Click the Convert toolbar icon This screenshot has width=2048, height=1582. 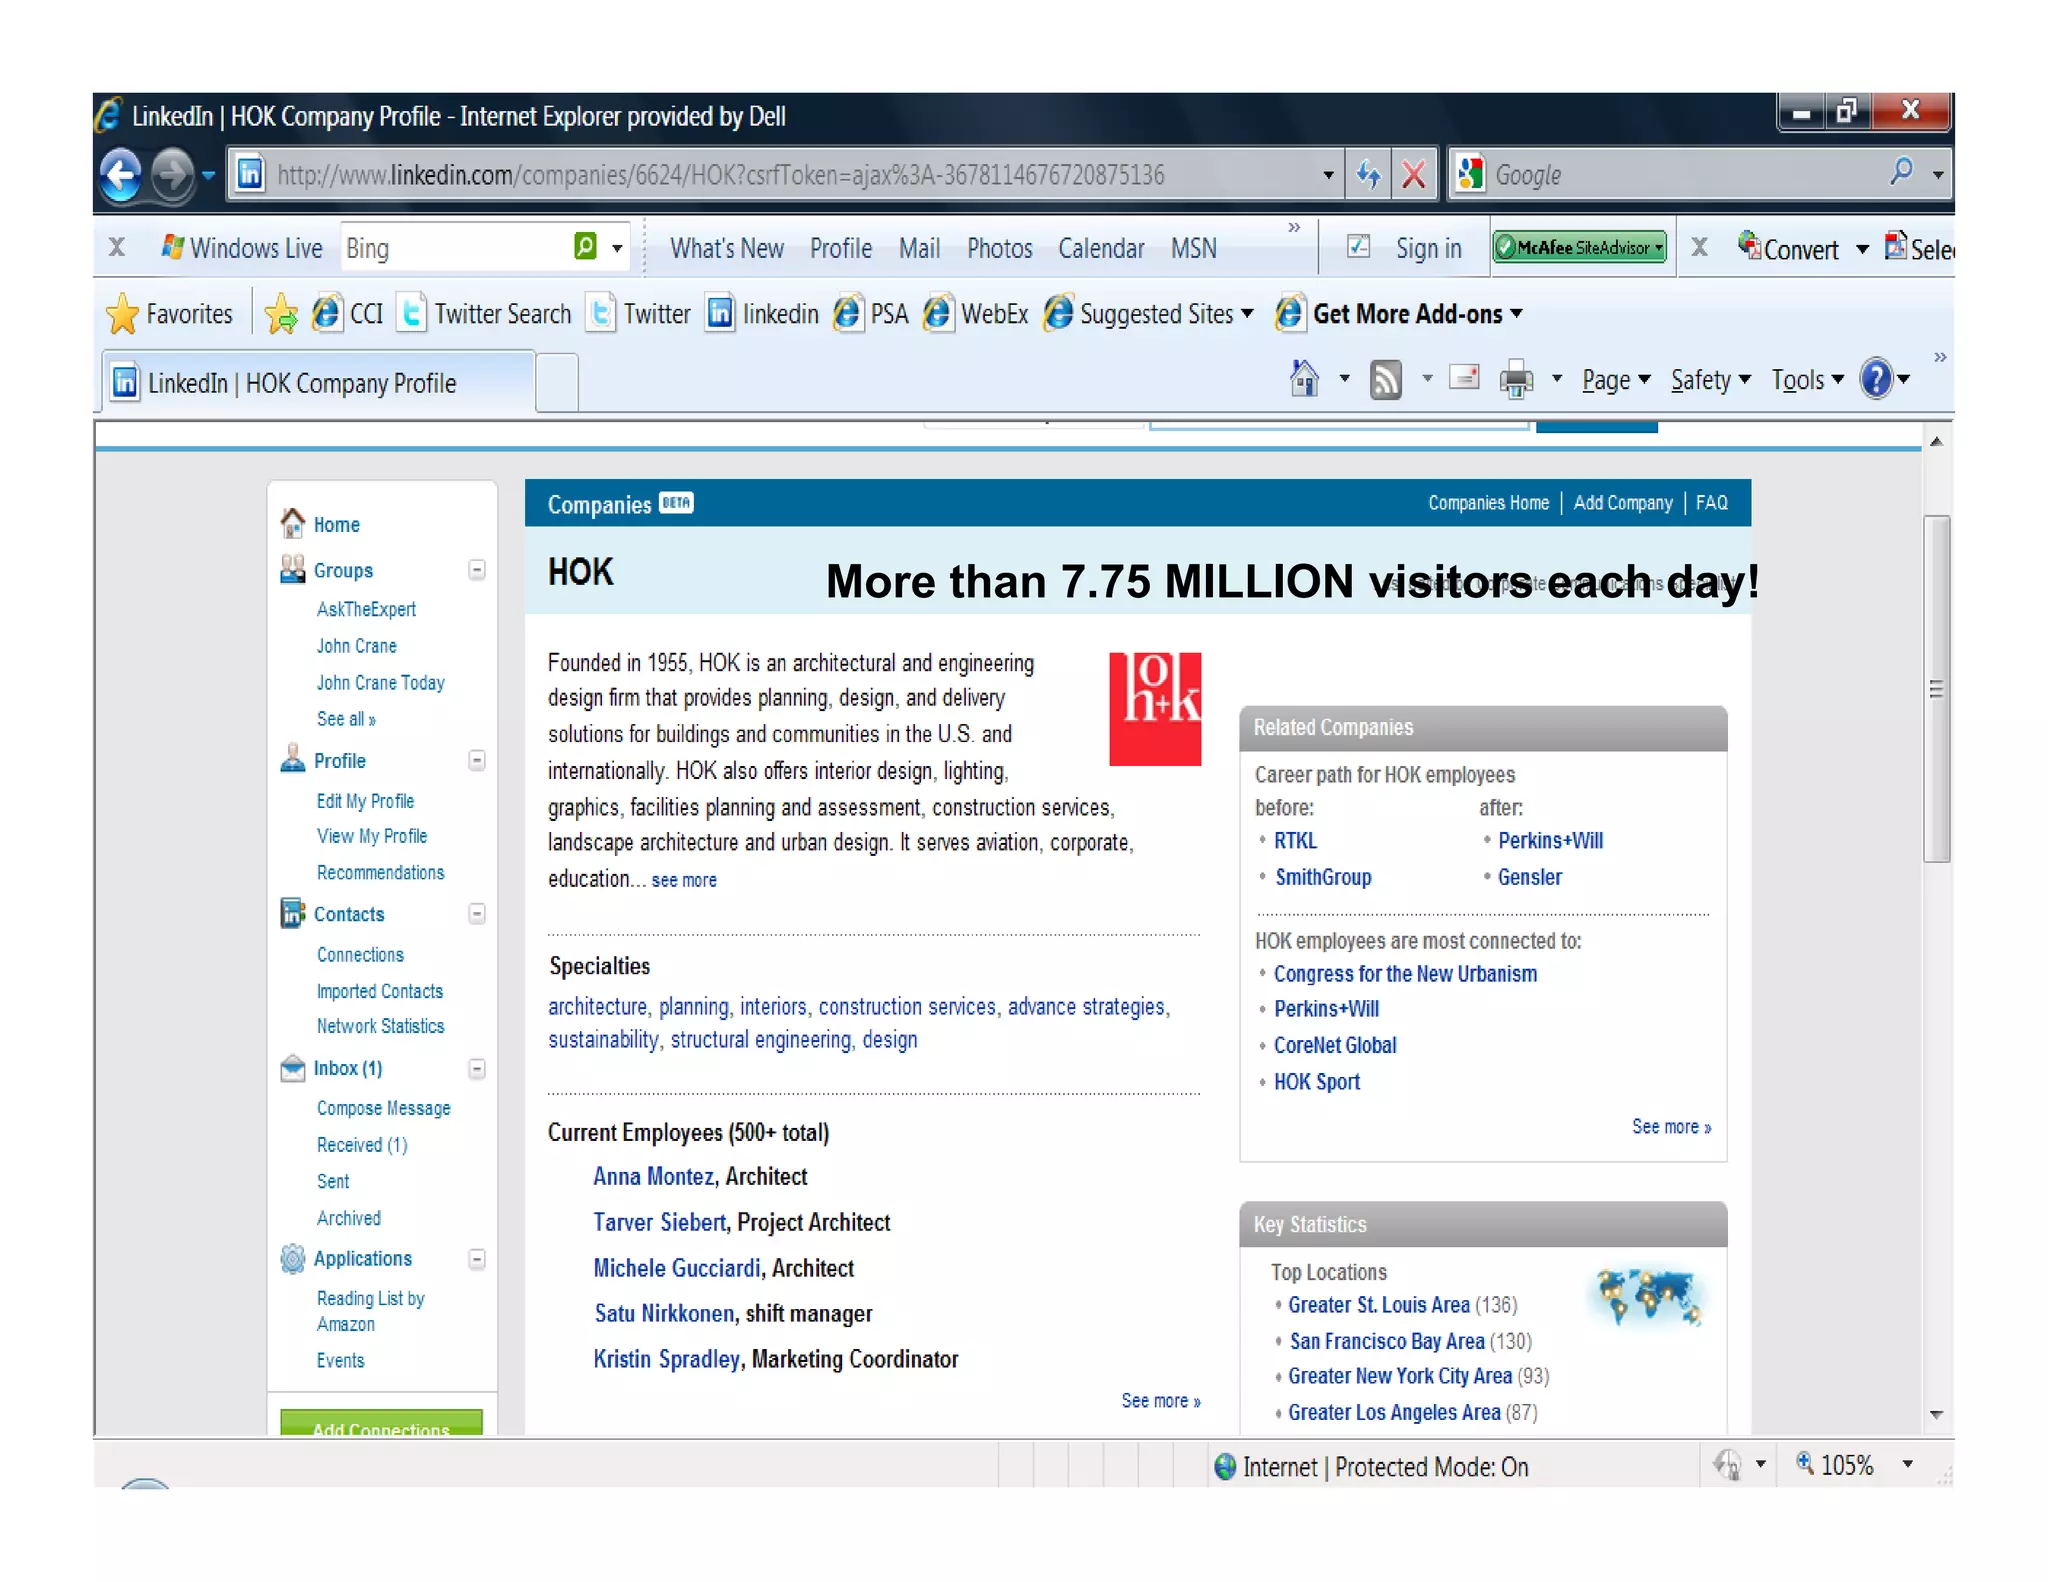[1788, 248]
